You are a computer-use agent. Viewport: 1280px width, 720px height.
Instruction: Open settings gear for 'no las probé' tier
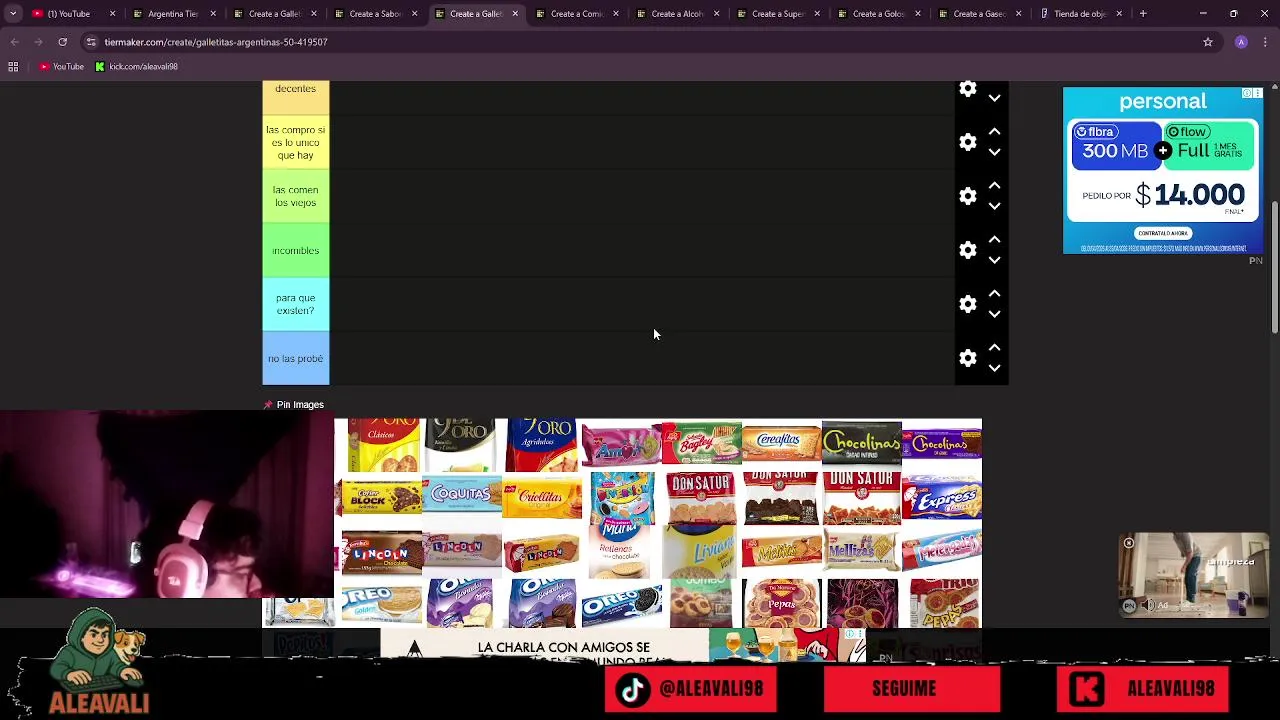[x=967, y=358]
